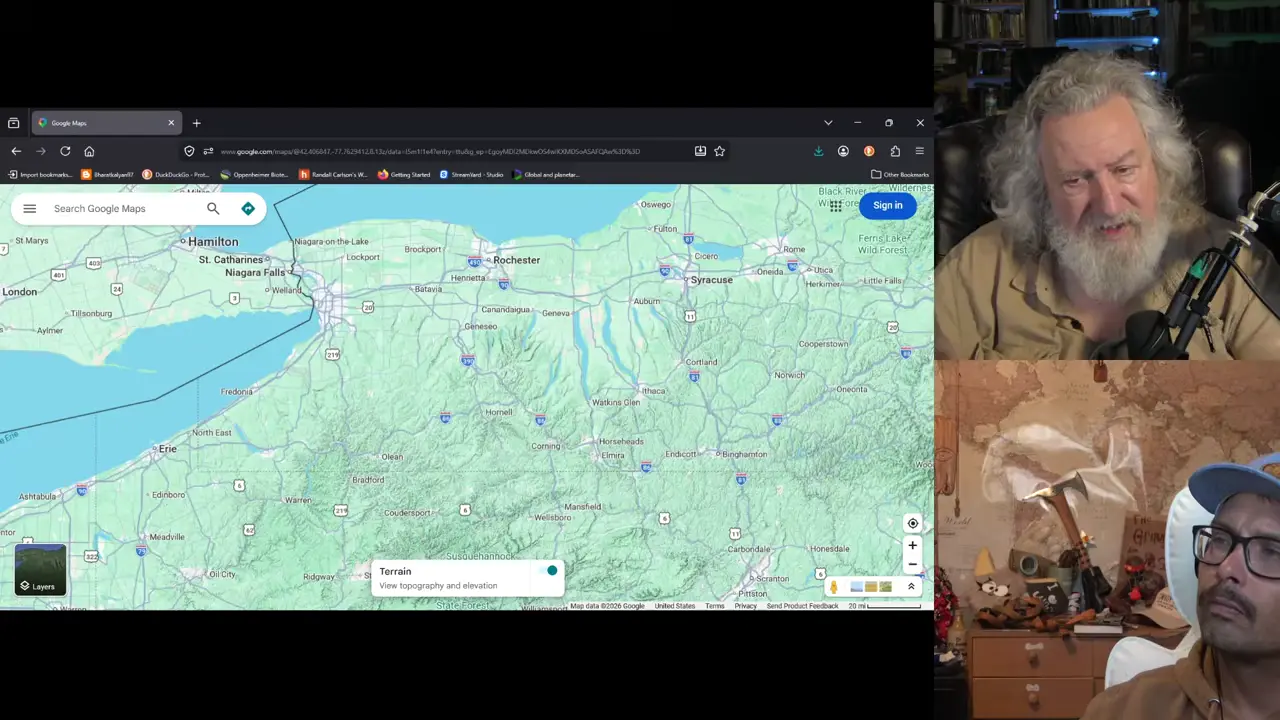Click the Syracuse city label on map
Screen dimensions: 1280x720
click(x=711, y=280)
